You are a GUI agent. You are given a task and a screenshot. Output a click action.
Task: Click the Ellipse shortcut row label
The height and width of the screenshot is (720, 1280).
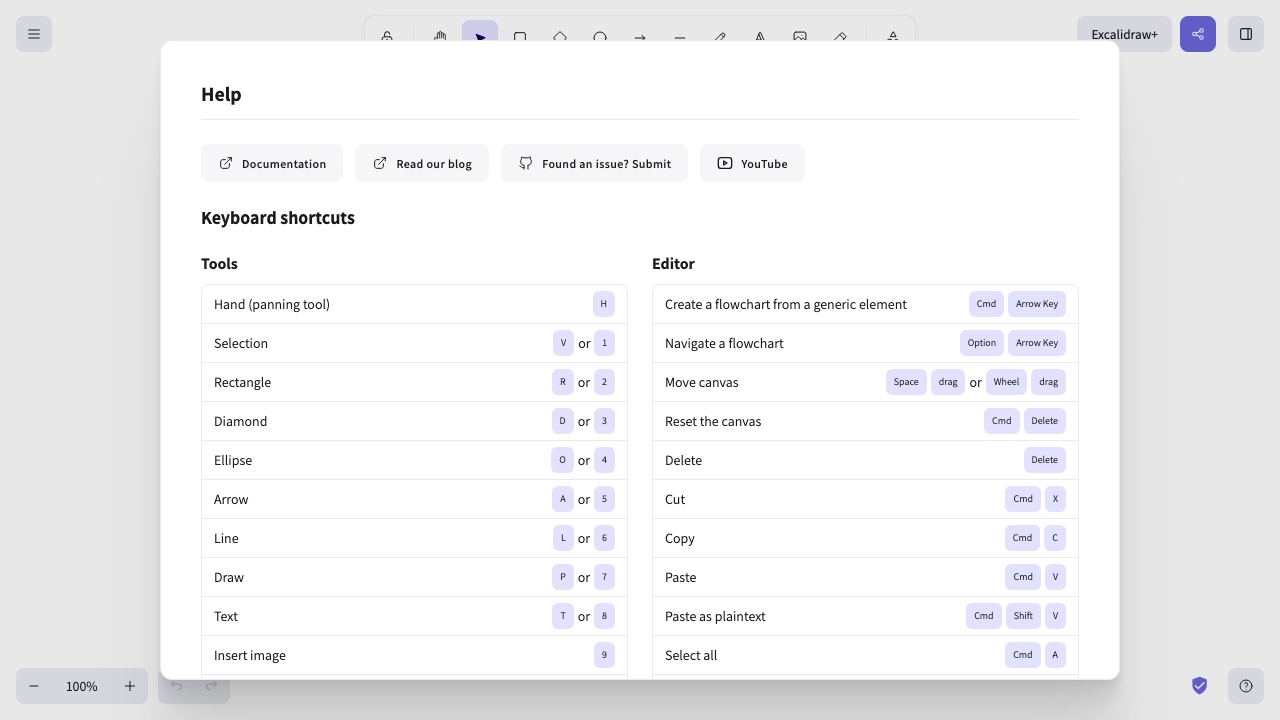pos(233,460)
